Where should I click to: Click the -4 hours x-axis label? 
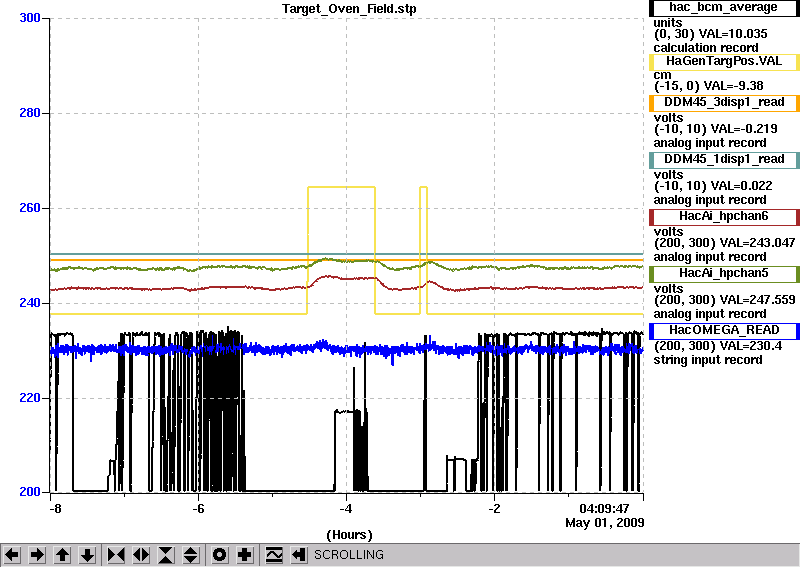coord(346,509)
